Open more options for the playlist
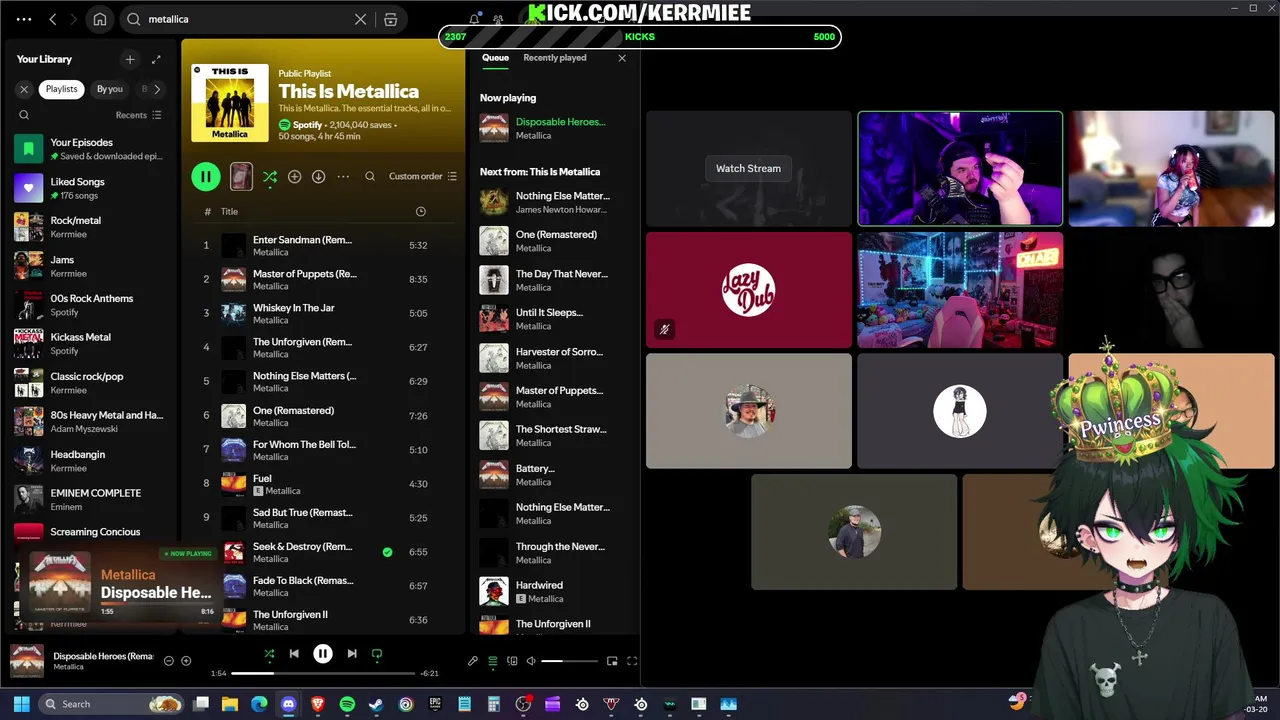The width and height of the screenshot is (1280, 720). [x=343, y=177]
